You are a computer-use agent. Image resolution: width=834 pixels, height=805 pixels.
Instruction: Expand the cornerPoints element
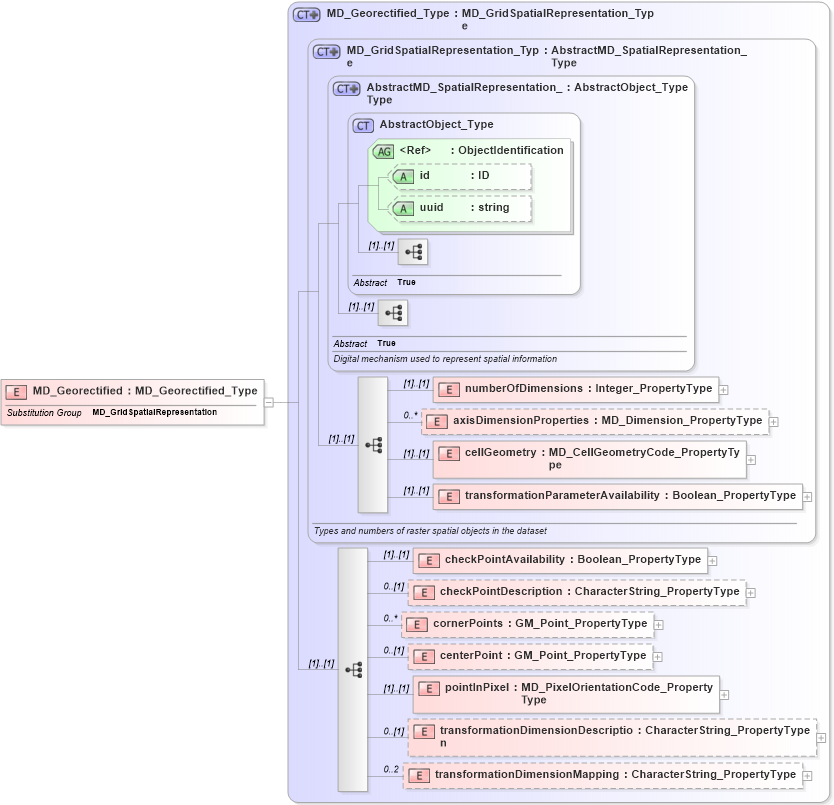tap(657, 623)
